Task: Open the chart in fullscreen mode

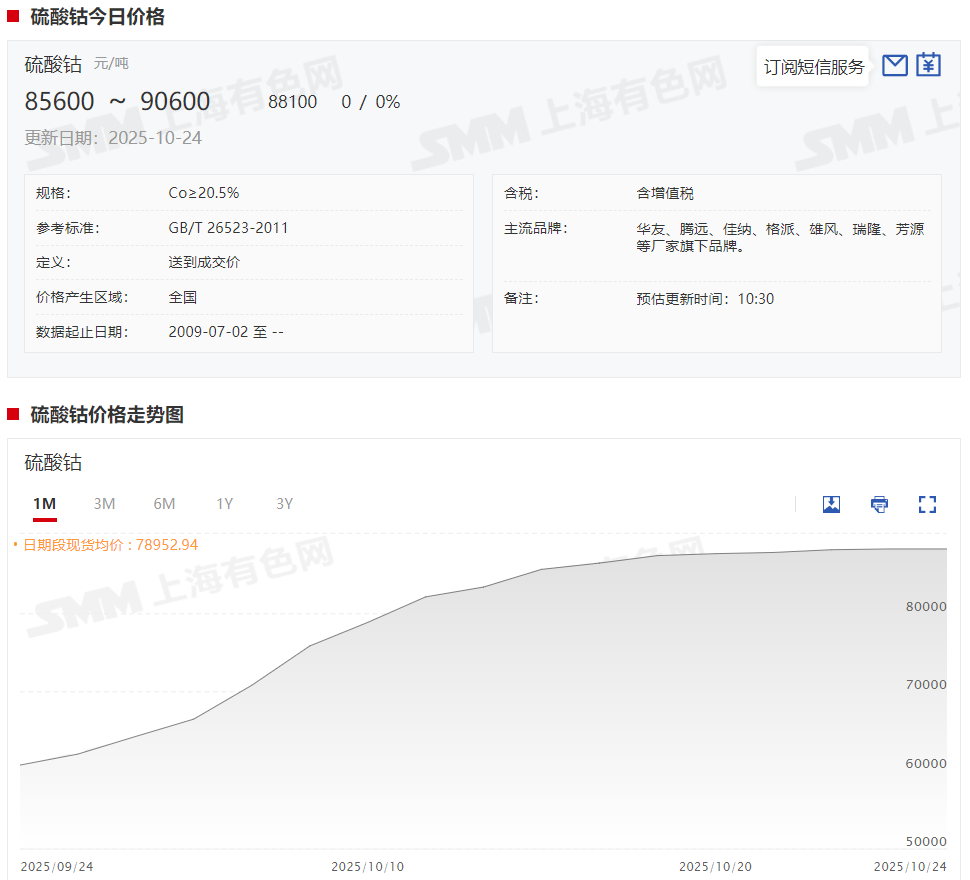Action: (927, 504)
